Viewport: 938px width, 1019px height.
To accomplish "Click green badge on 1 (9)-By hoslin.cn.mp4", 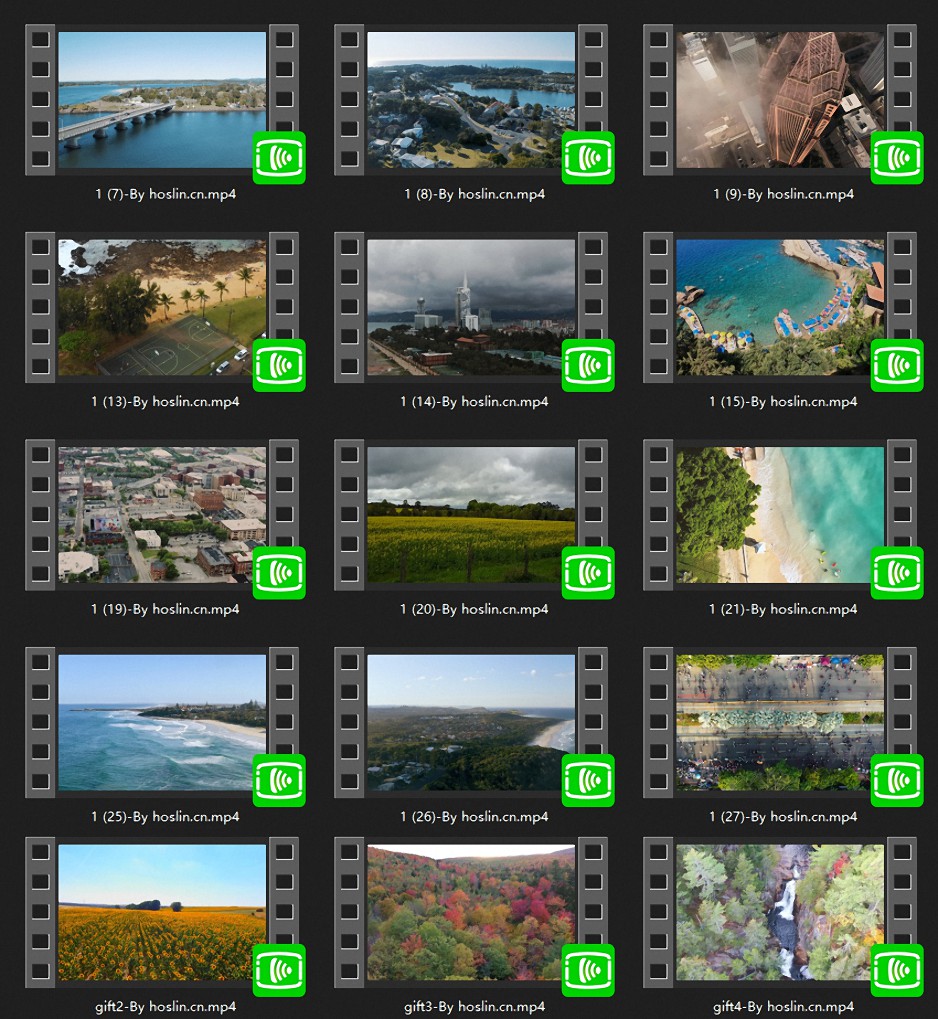I will coord(897,157).
